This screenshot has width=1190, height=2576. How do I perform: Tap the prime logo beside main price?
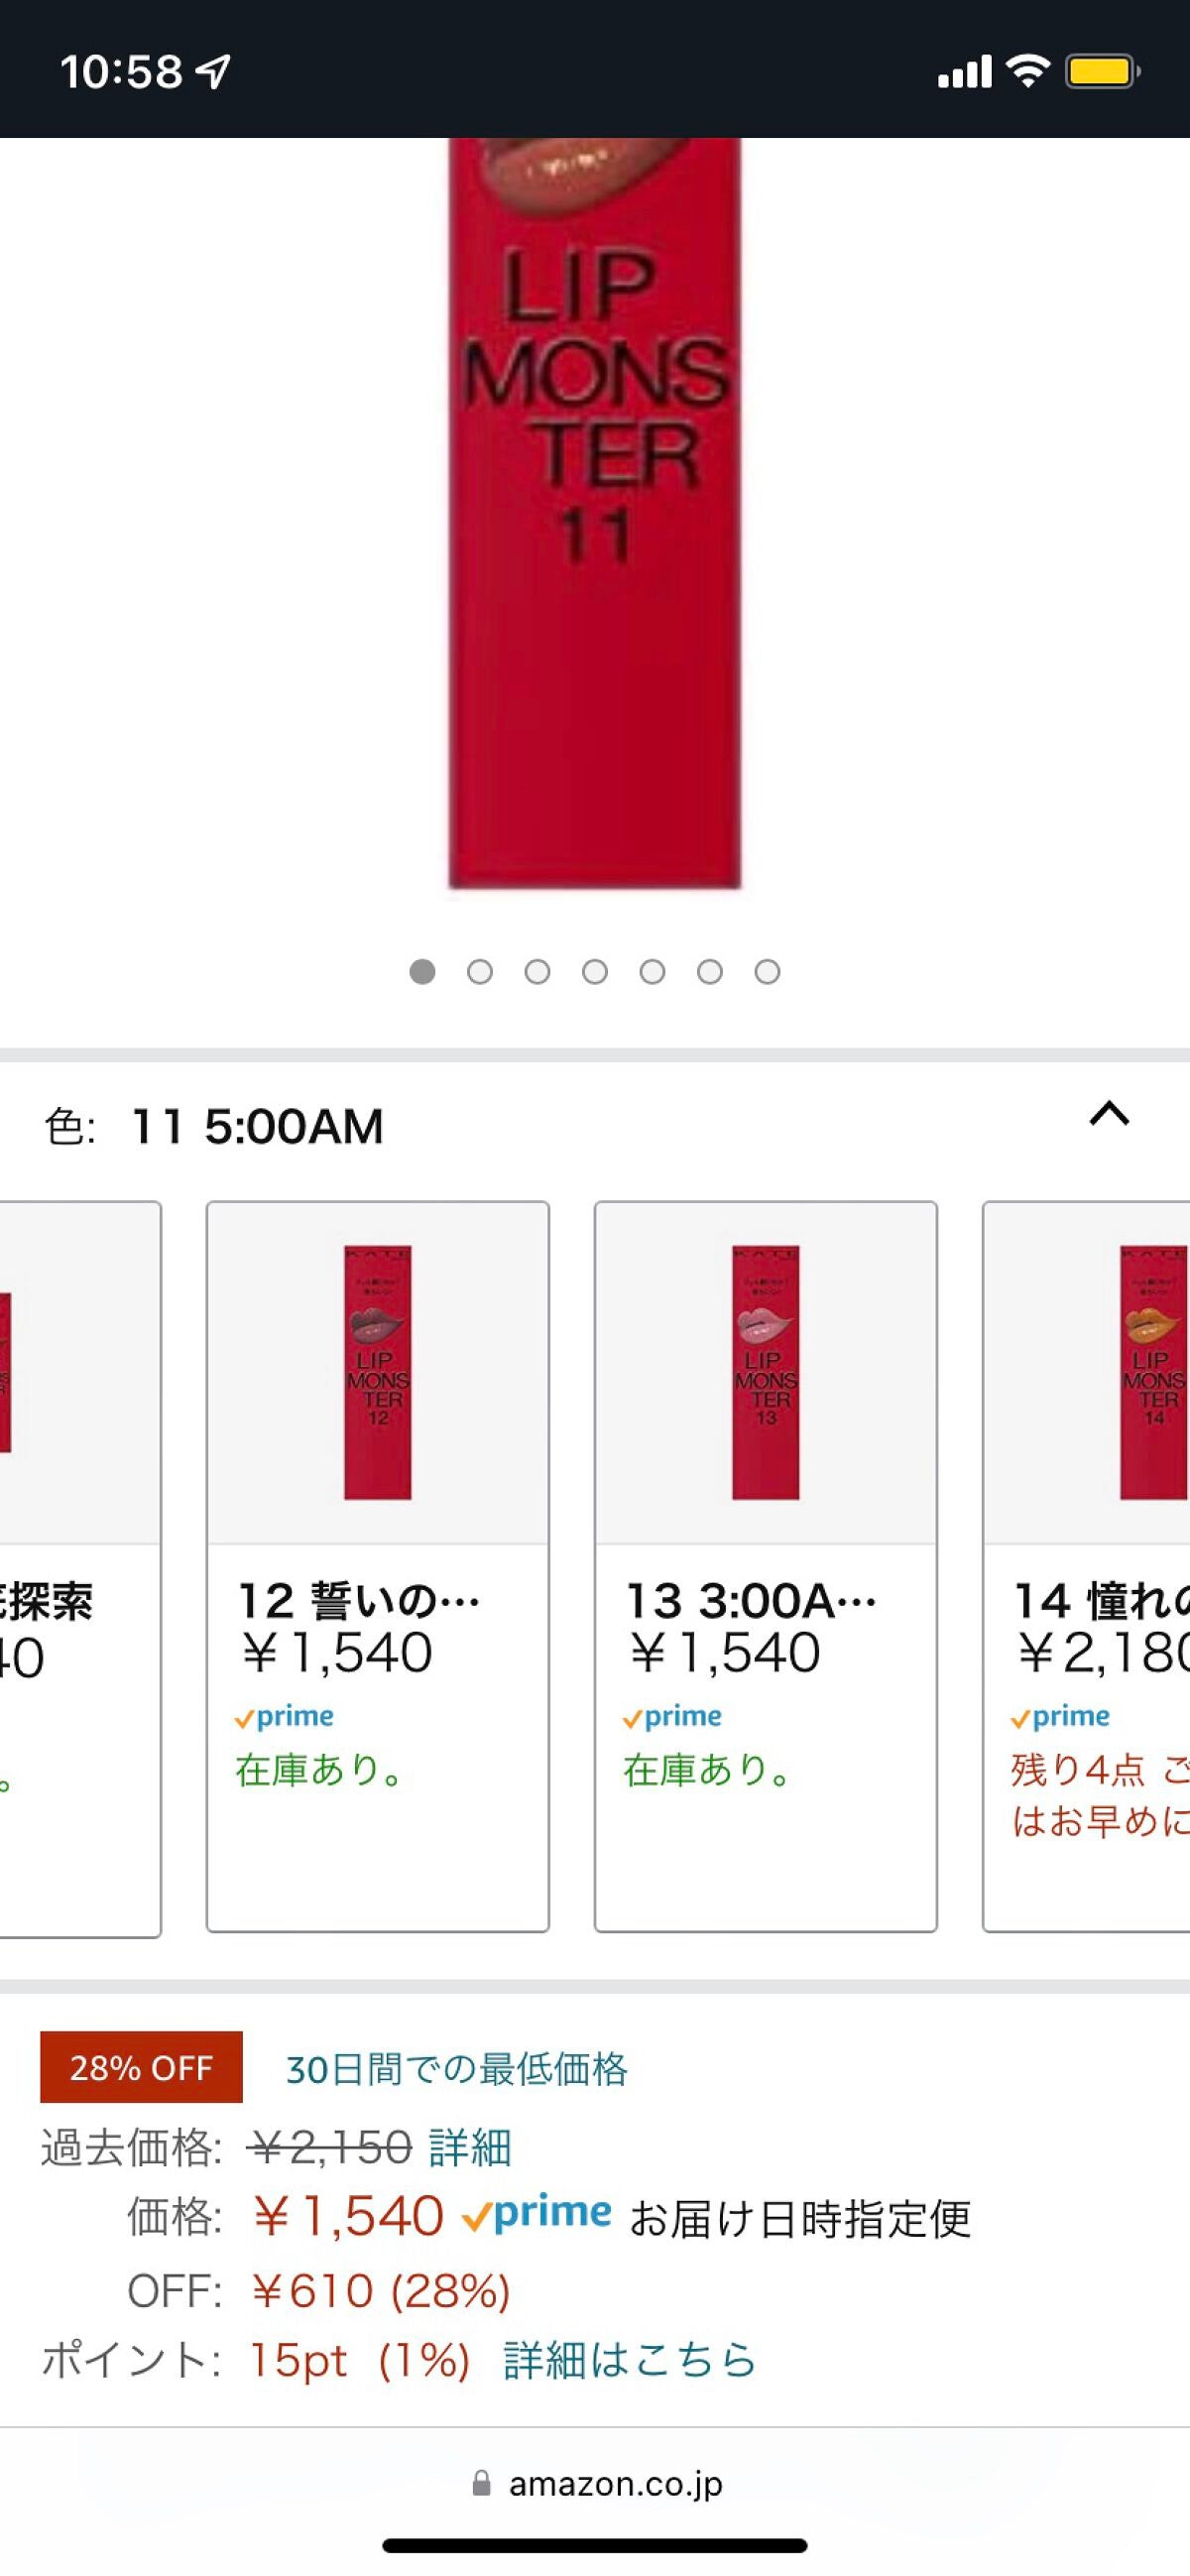537,2215
